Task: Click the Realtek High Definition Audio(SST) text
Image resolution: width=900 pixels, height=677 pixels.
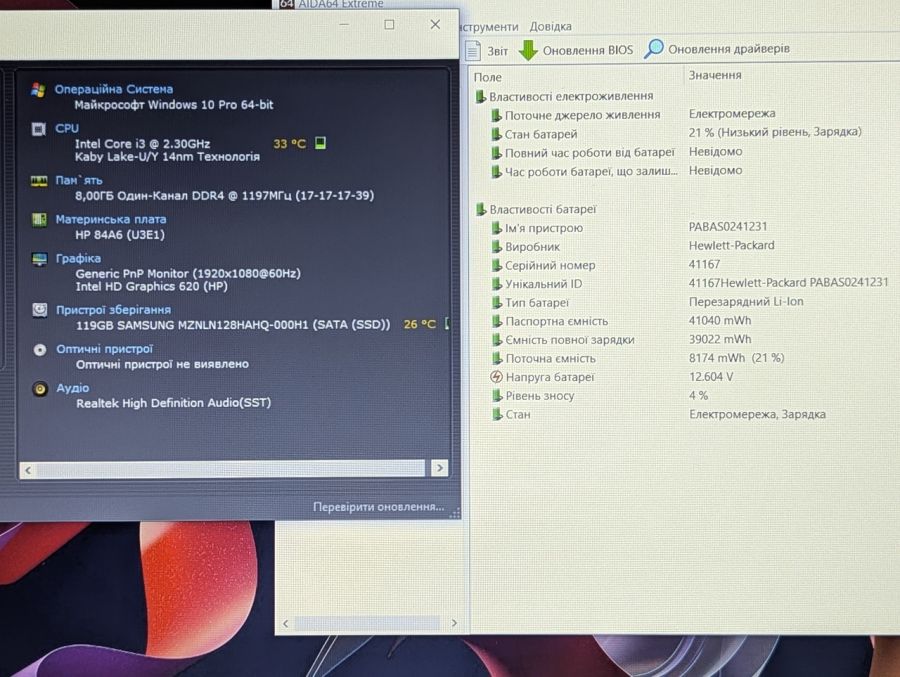Action: (x=173, y=403)
